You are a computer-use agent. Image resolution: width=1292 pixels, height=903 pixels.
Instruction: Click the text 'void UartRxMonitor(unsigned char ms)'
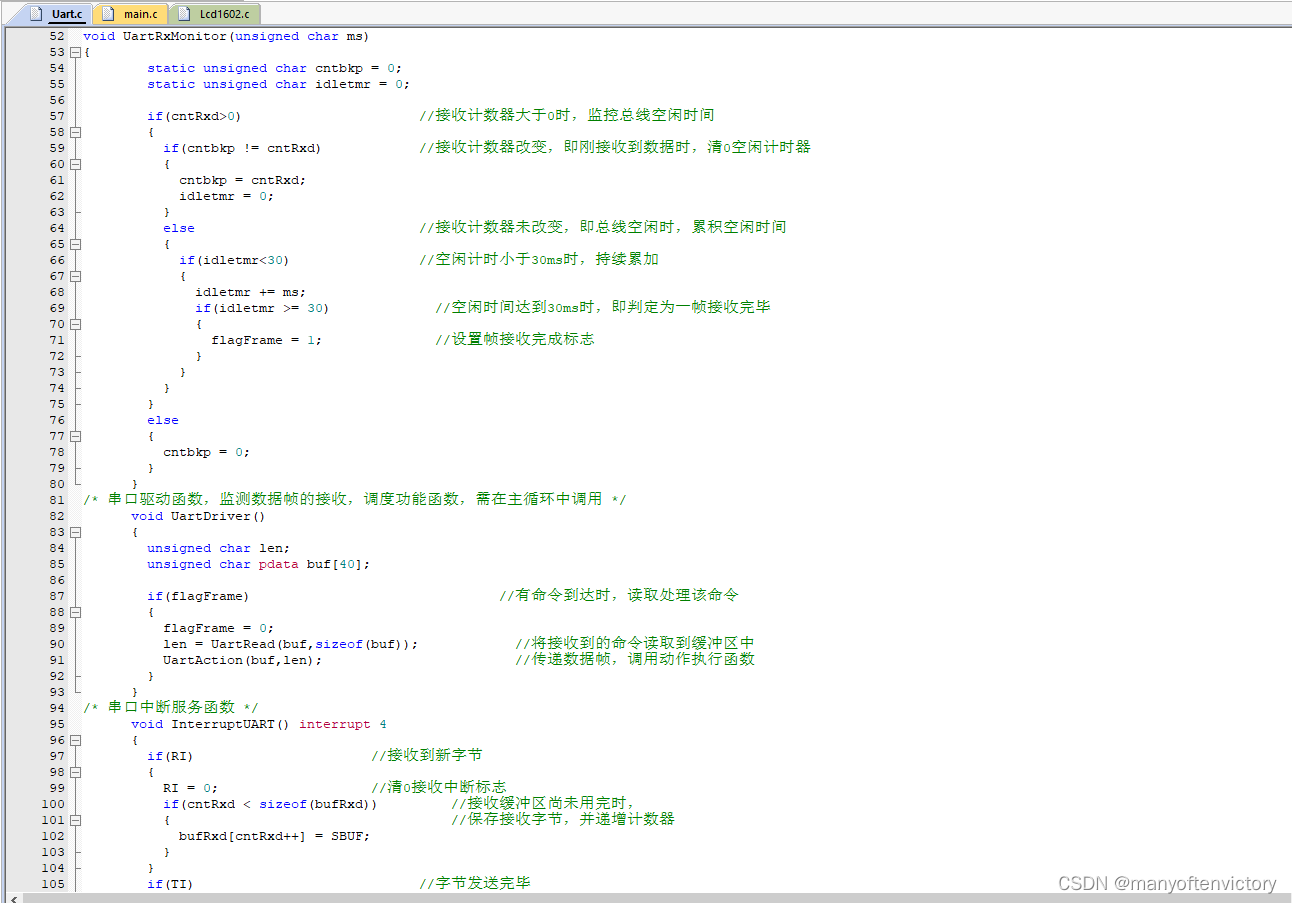pyautogui.click(x=226, y=36)
